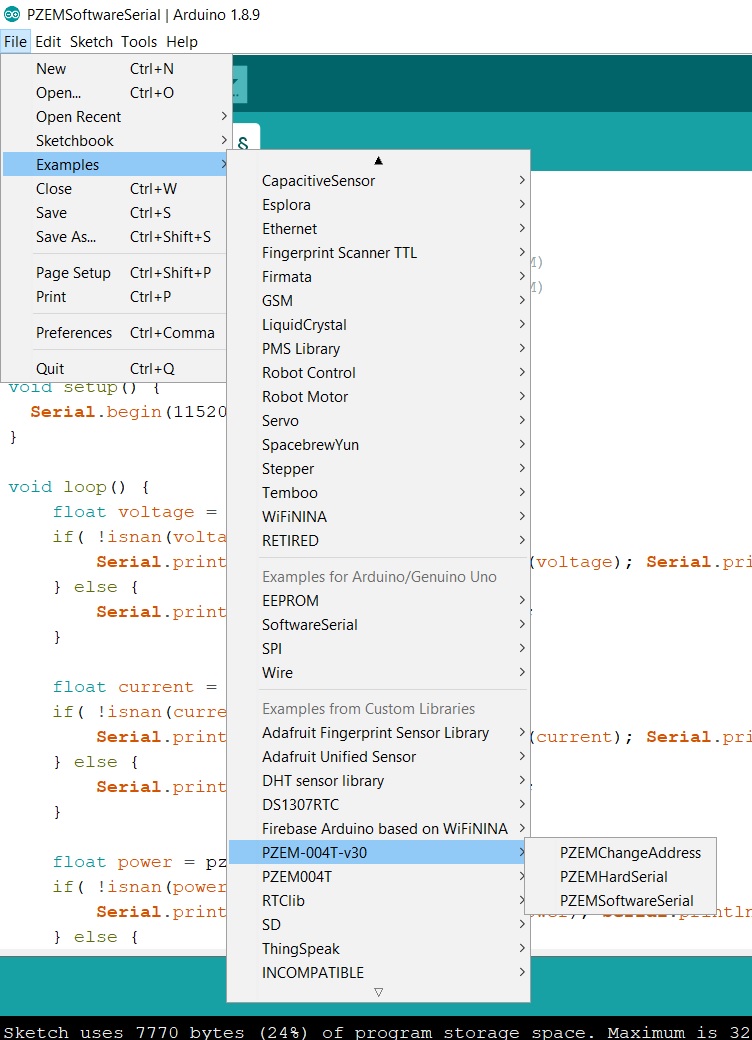Expand GSM examples

click(379, 300)
